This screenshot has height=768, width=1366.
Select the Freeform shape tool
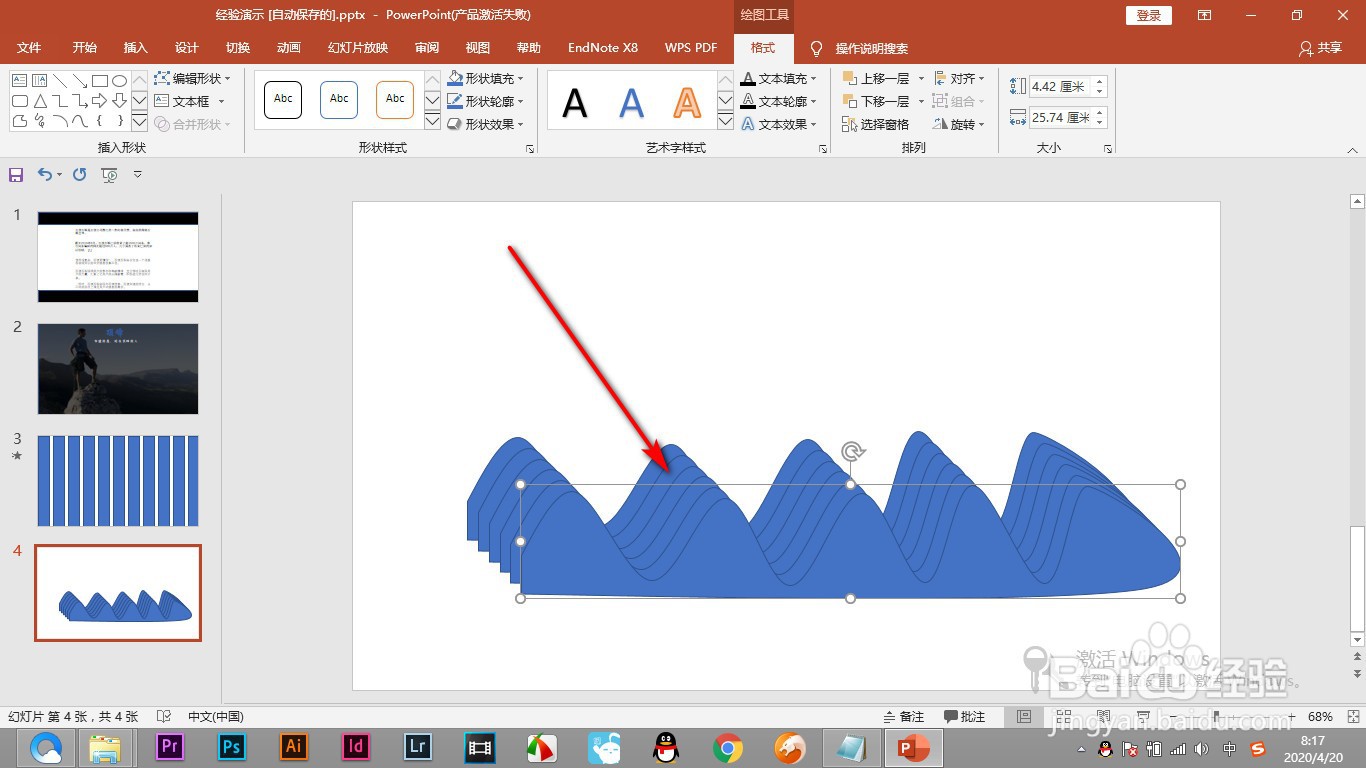click(x=19, y=121)
